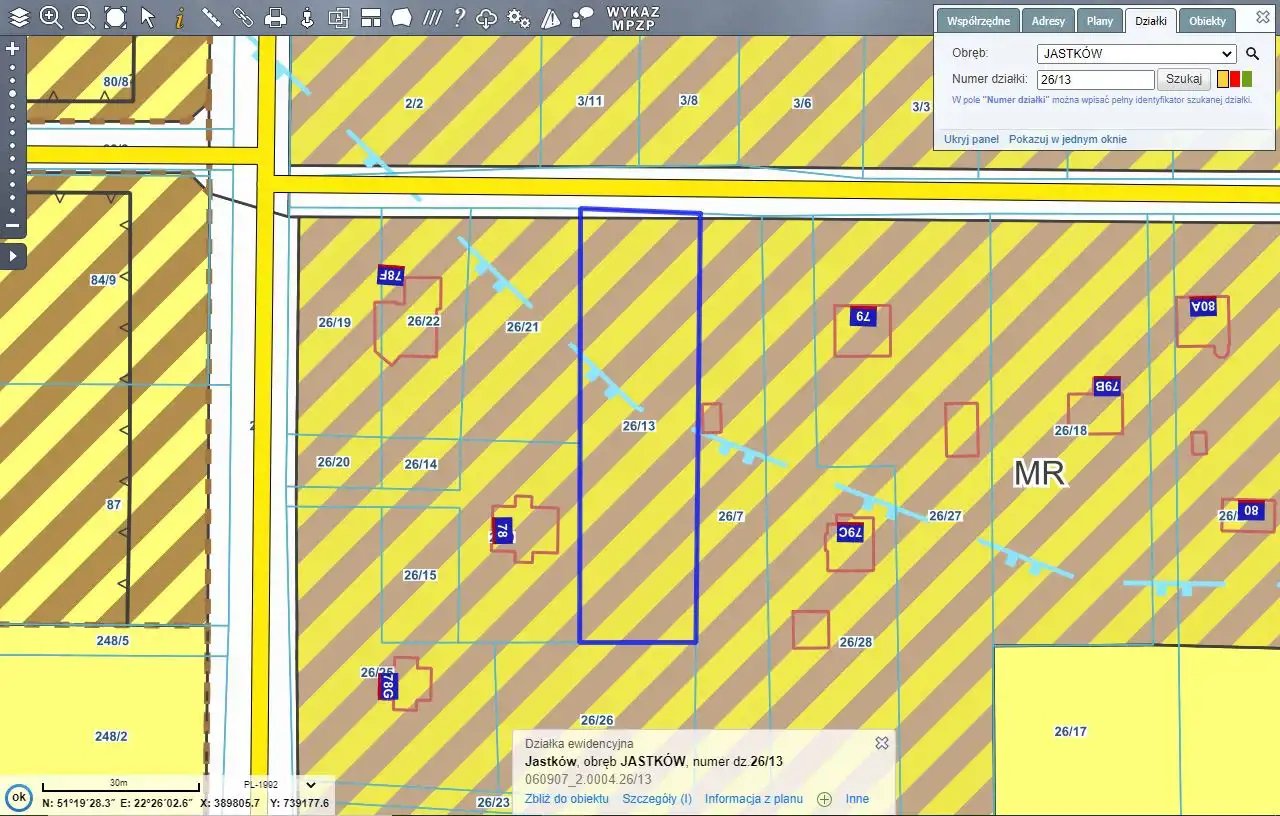Image resolution: width=1280 pixels, height=816 pixels.
Task: Select the zoom out magnifier tool
Action: 83,17
